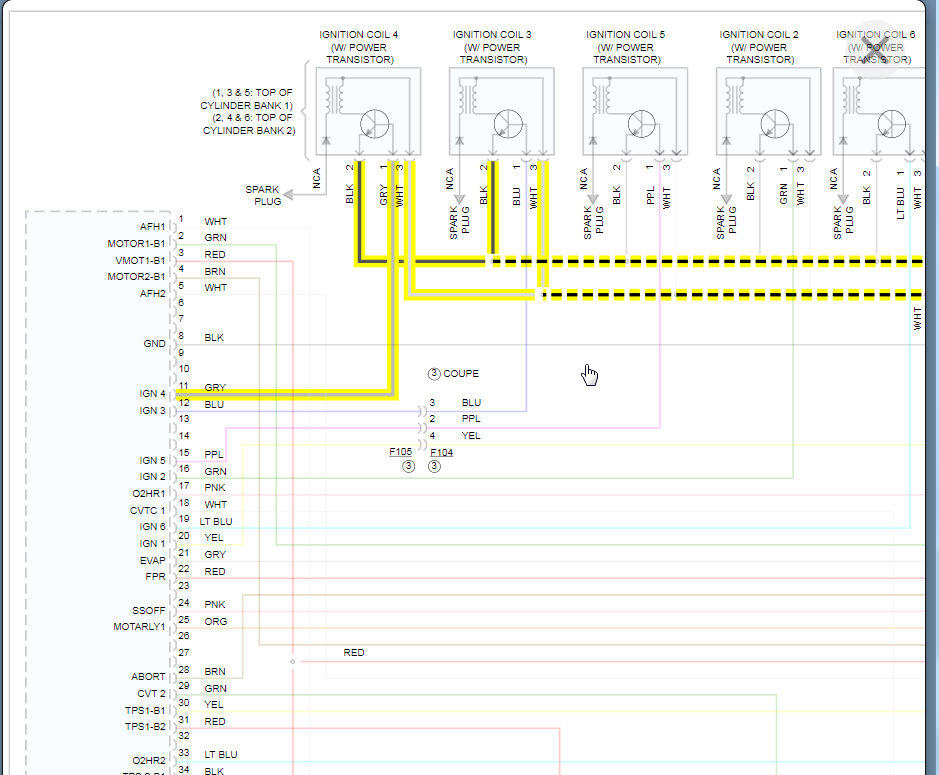Select the EVAP pin label
The width and height of the screenshot is (939, 775).
pos(153,560)
